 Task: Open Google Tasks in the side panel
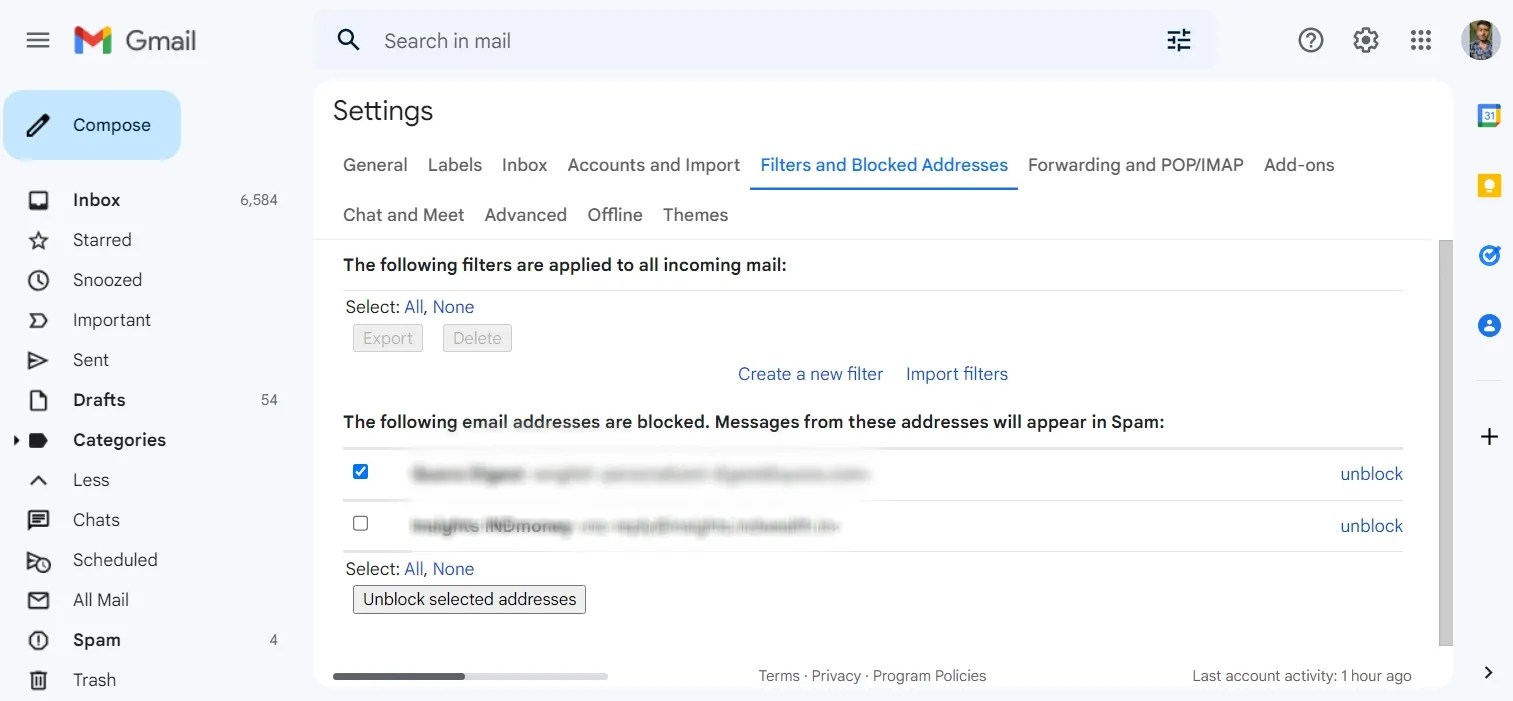coord(1489,255)
